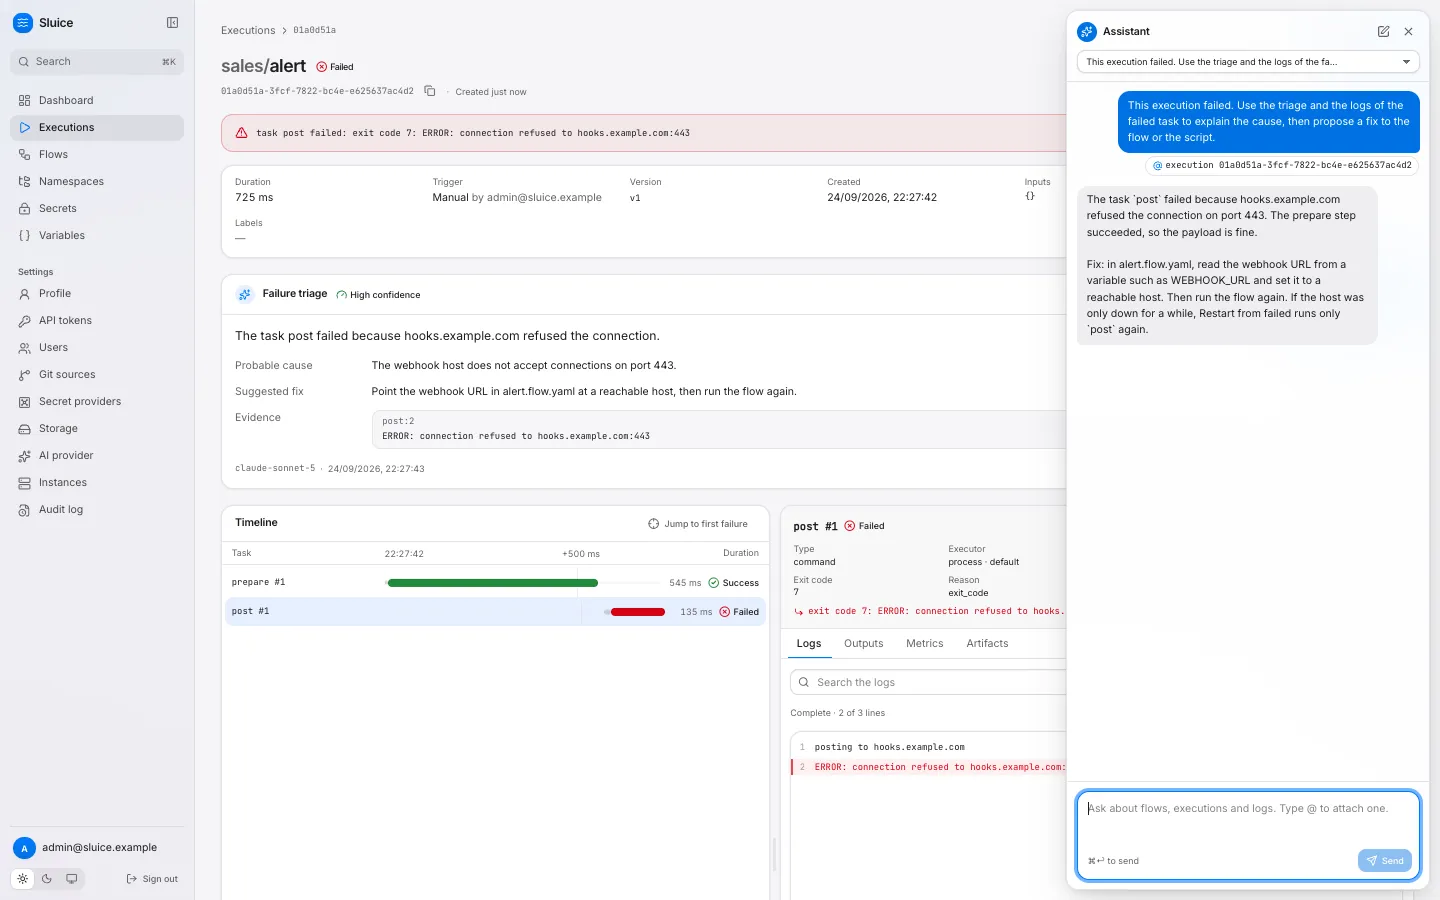
Task: Open Namespaces in the sidebar
Action: click(97, 181)
